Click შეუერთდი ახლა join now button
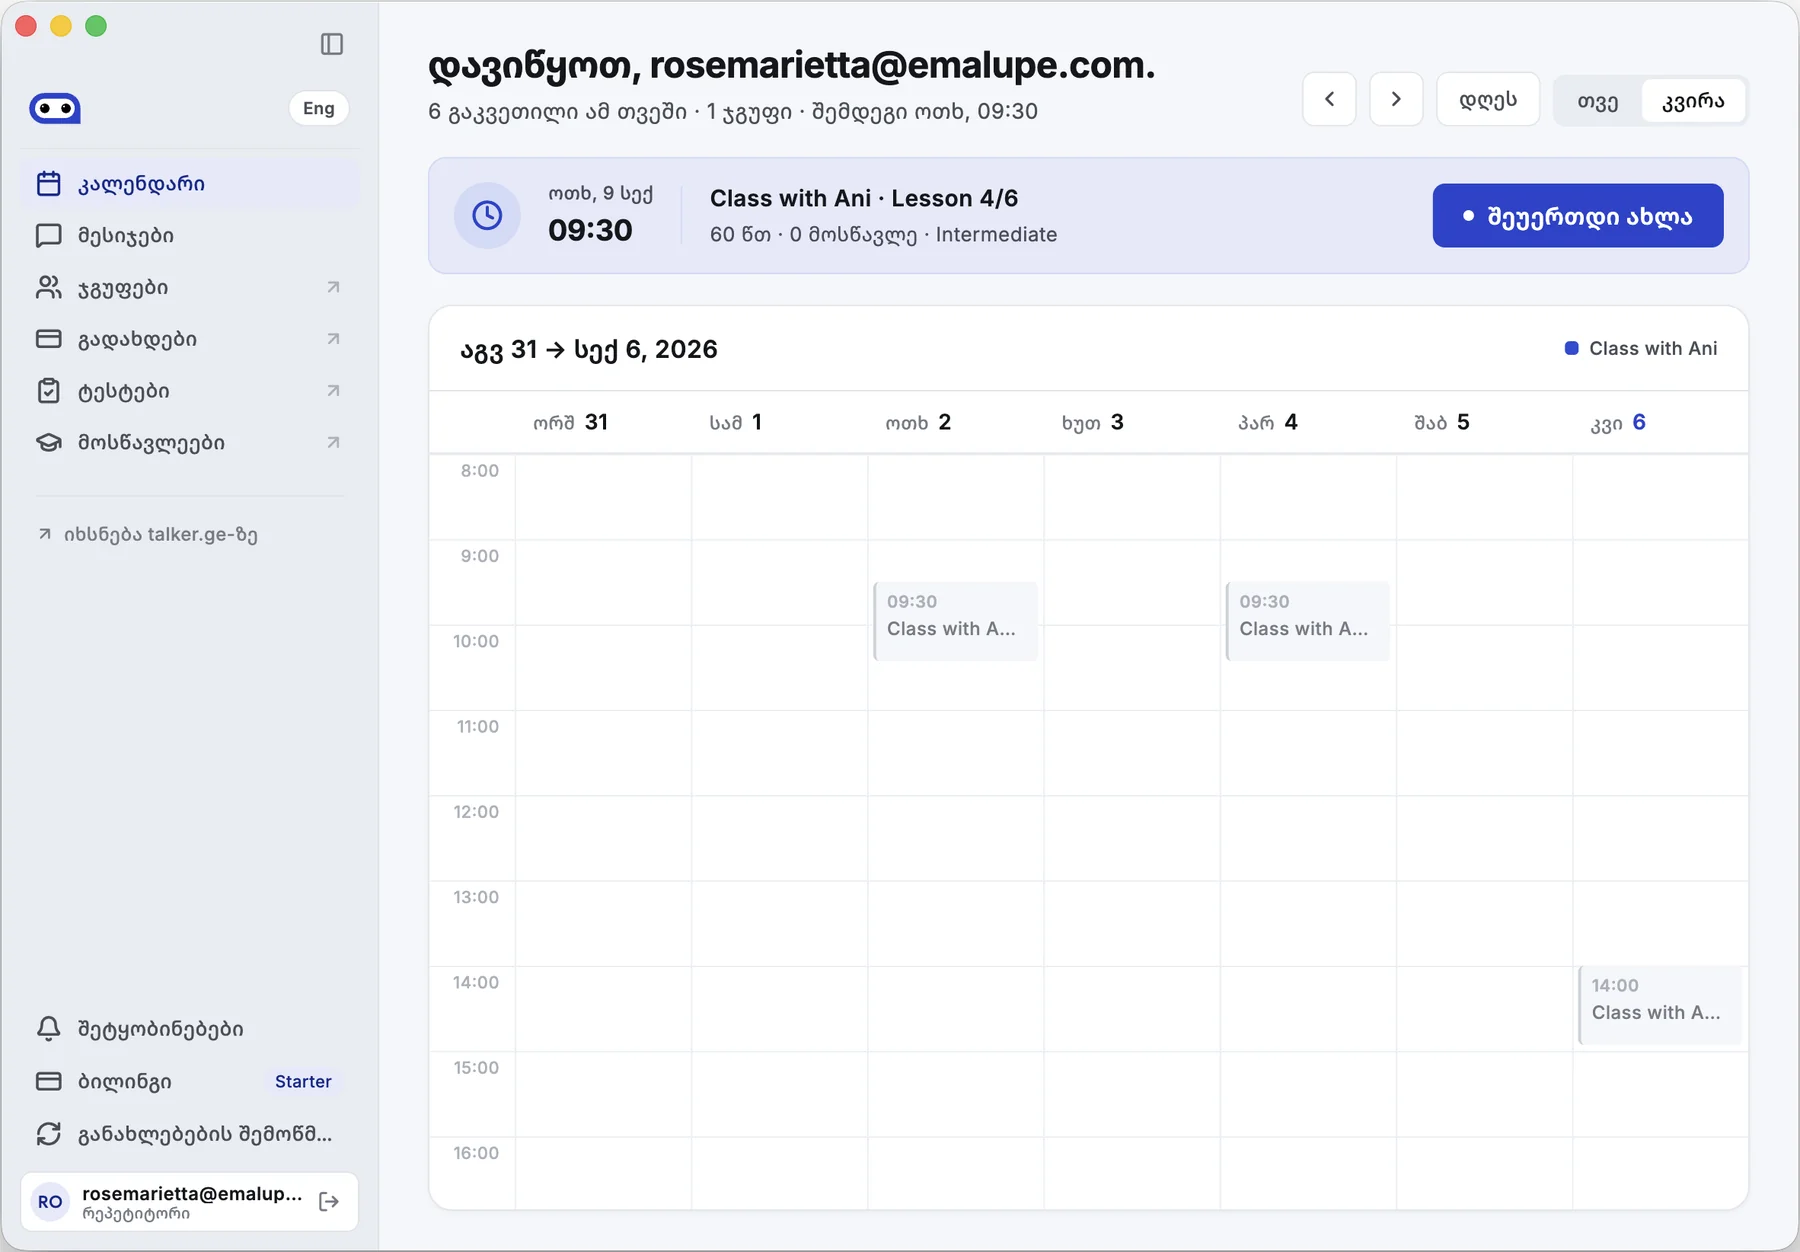The image size is (1800, 1252). (x=1578, y=215)
